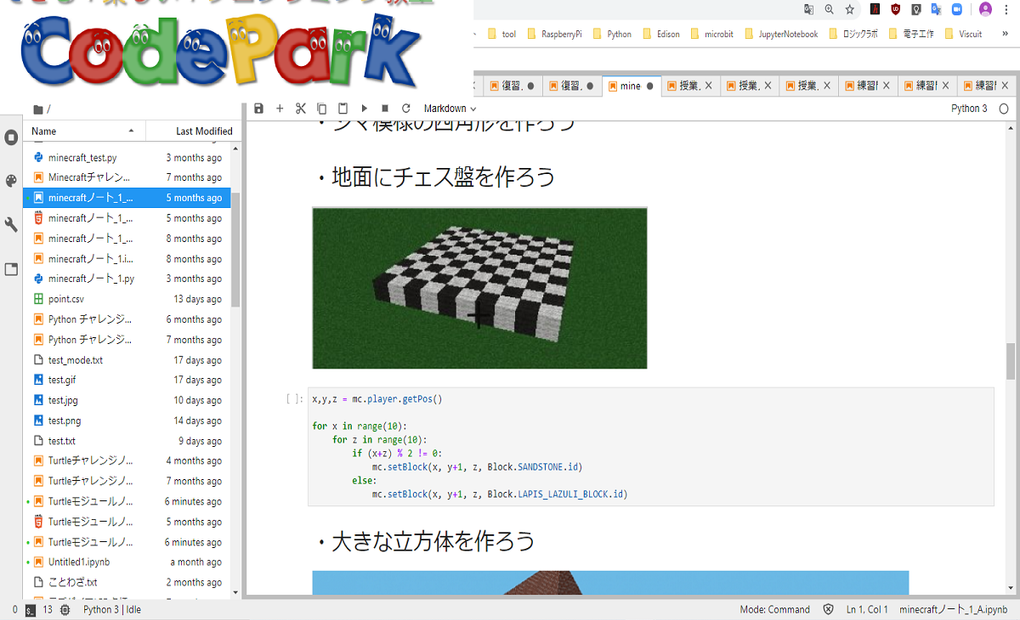Click the Python 3 kernel name in the toolbar
Viewport: 1020px width, 620px height.
point(969,109)
